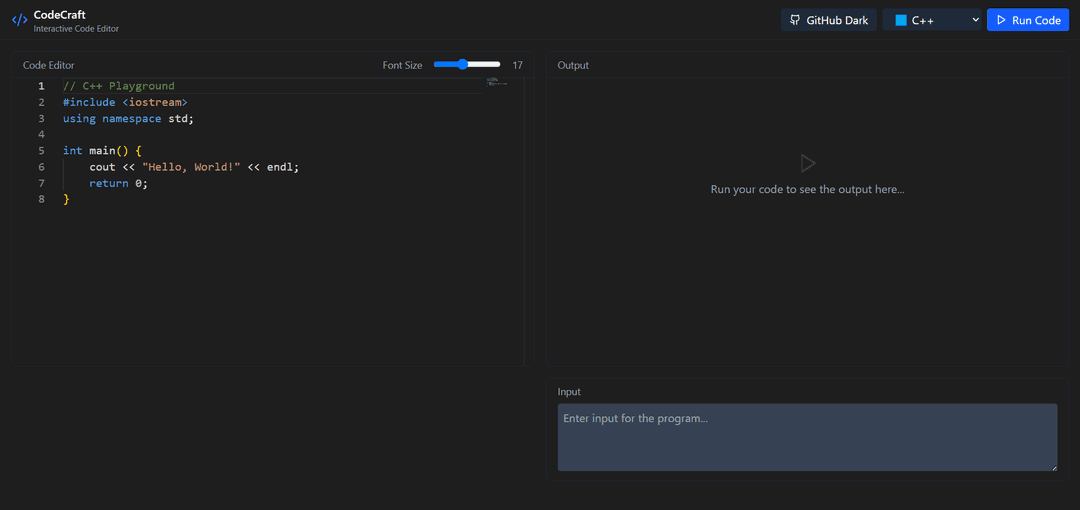Click line number 5 in the gutter
Image resolution: width=1080 pixels, height=510 pixels.
pos(41,151)
